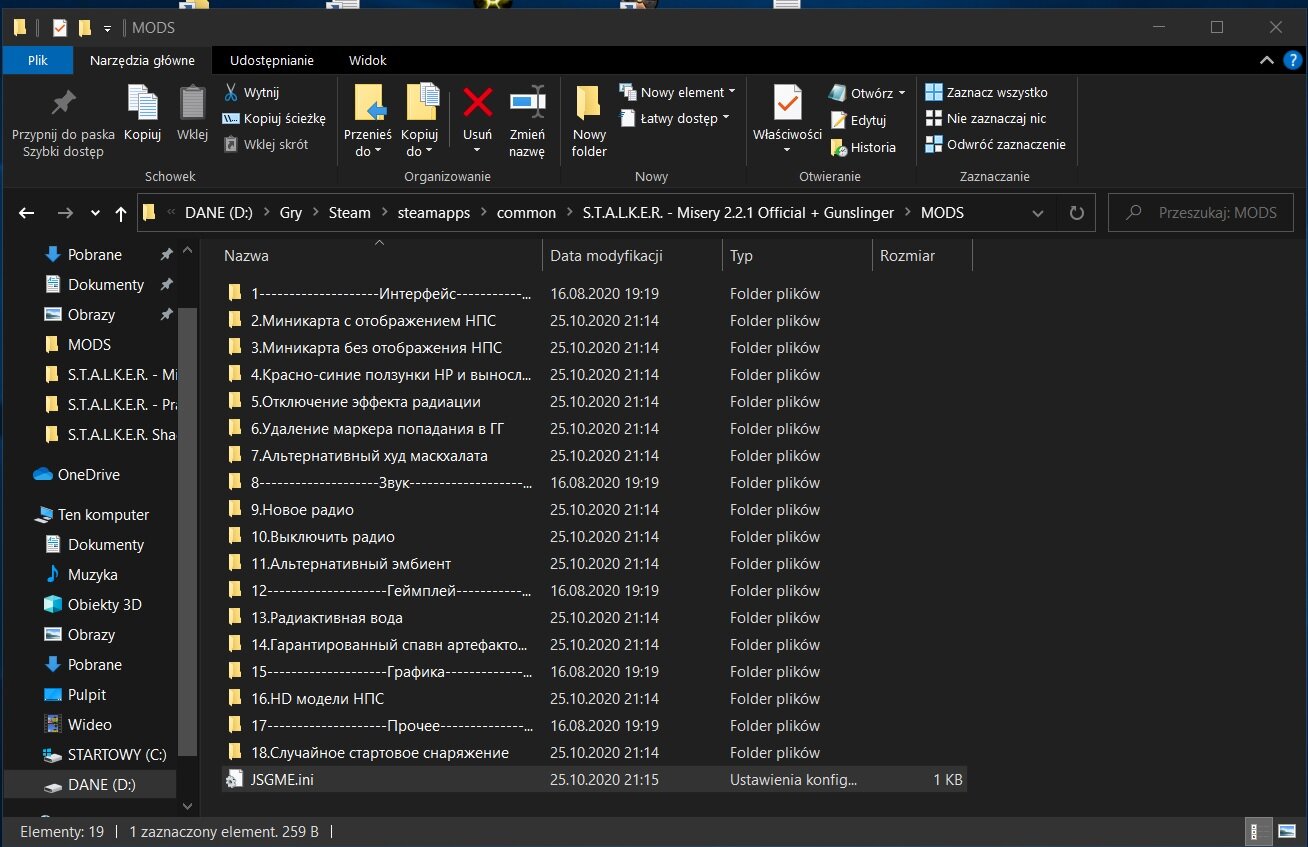Open the Plik menu tab
This screenshot has width=1308, height=847.
pyautogui.click(x=38, y=60)
